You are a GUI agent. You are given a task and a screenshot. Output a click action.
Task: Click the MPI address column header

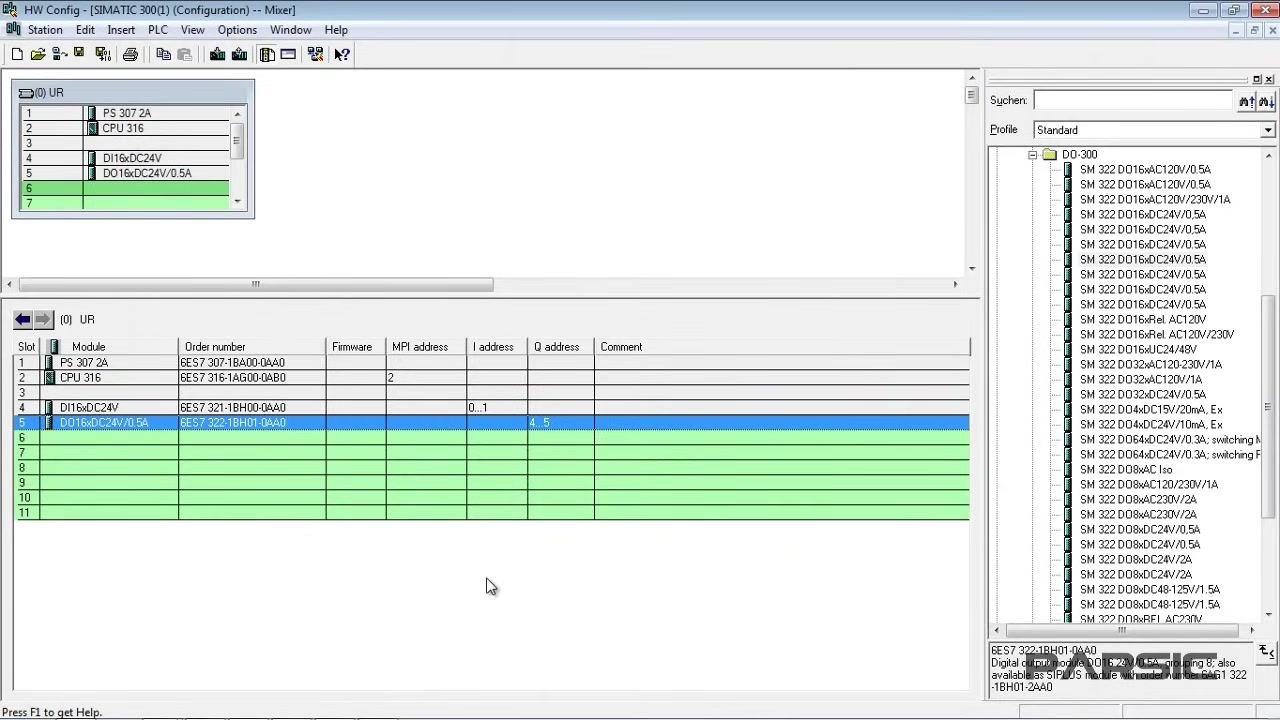426,347
